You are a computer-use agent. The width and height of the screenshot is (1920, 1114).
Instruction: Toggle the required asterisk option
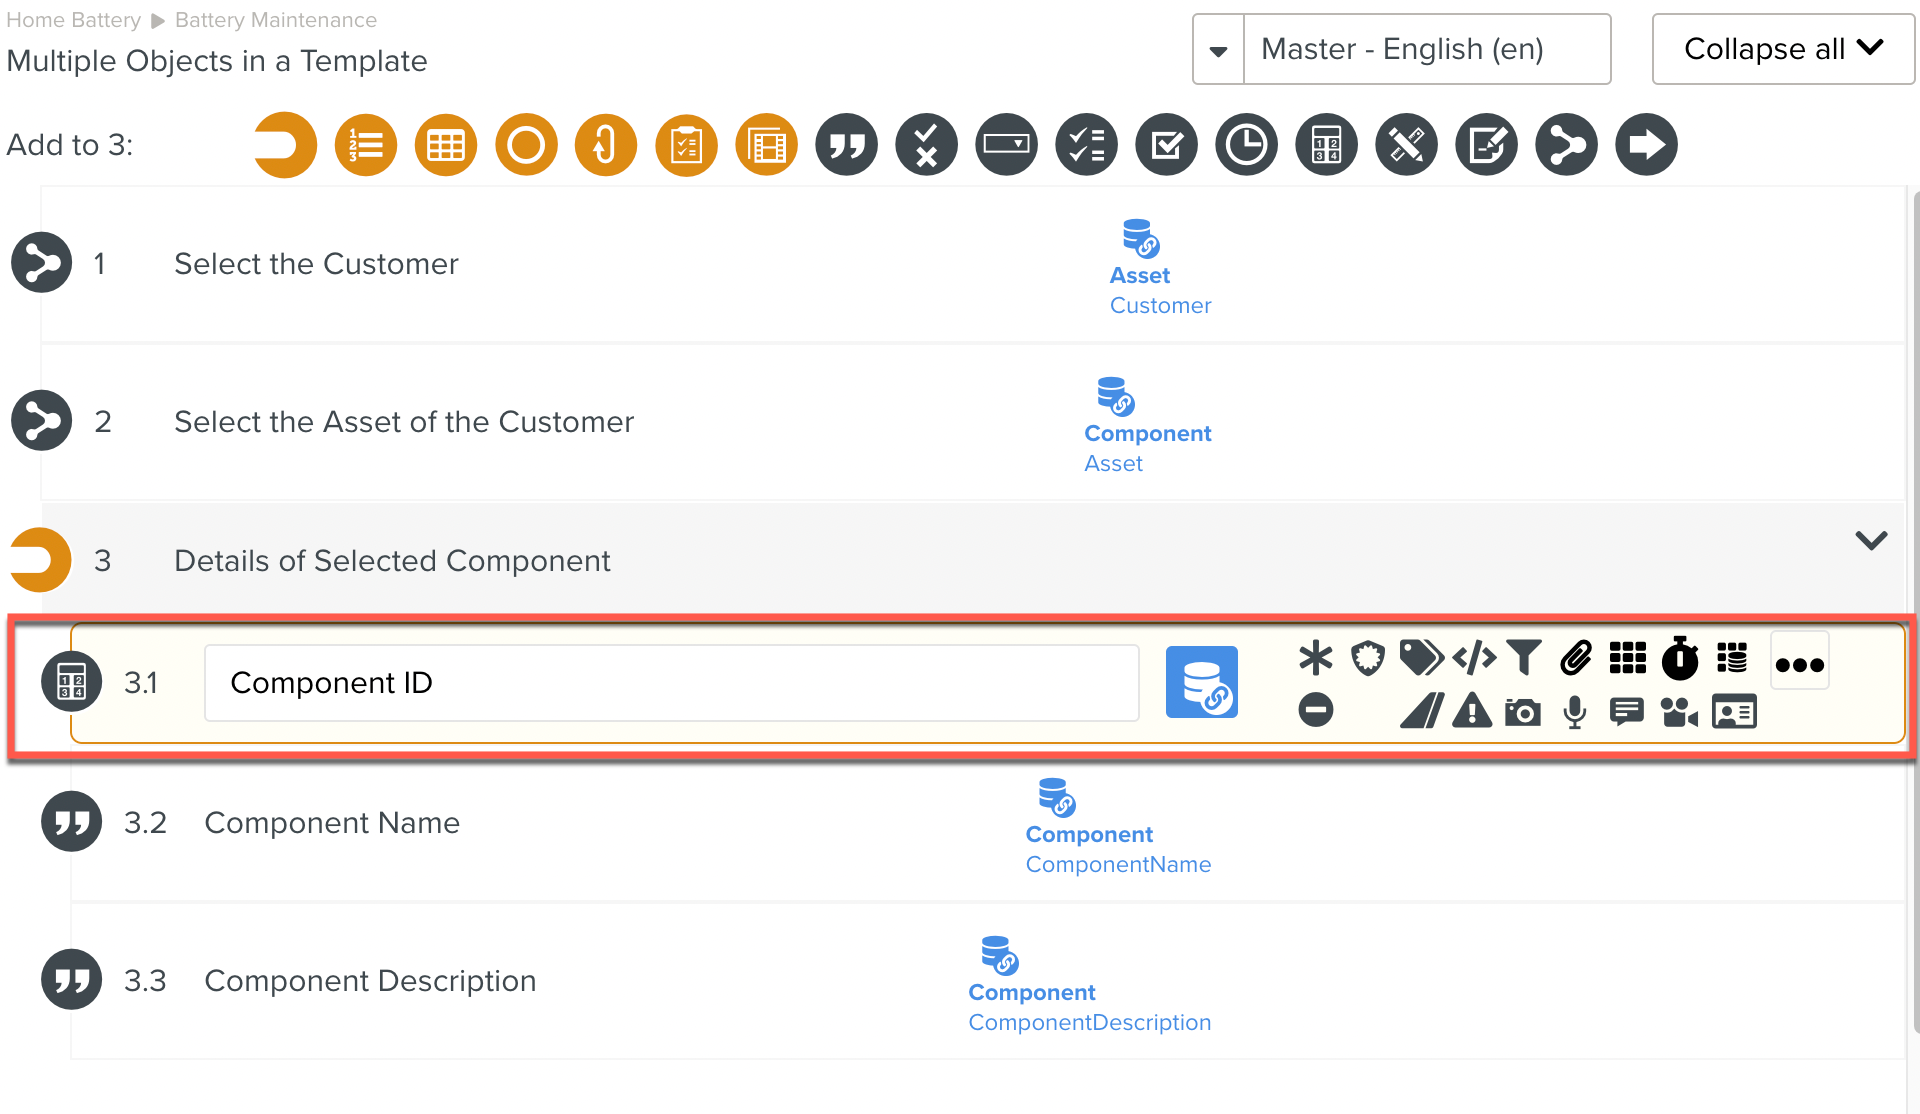[1316, 658]
